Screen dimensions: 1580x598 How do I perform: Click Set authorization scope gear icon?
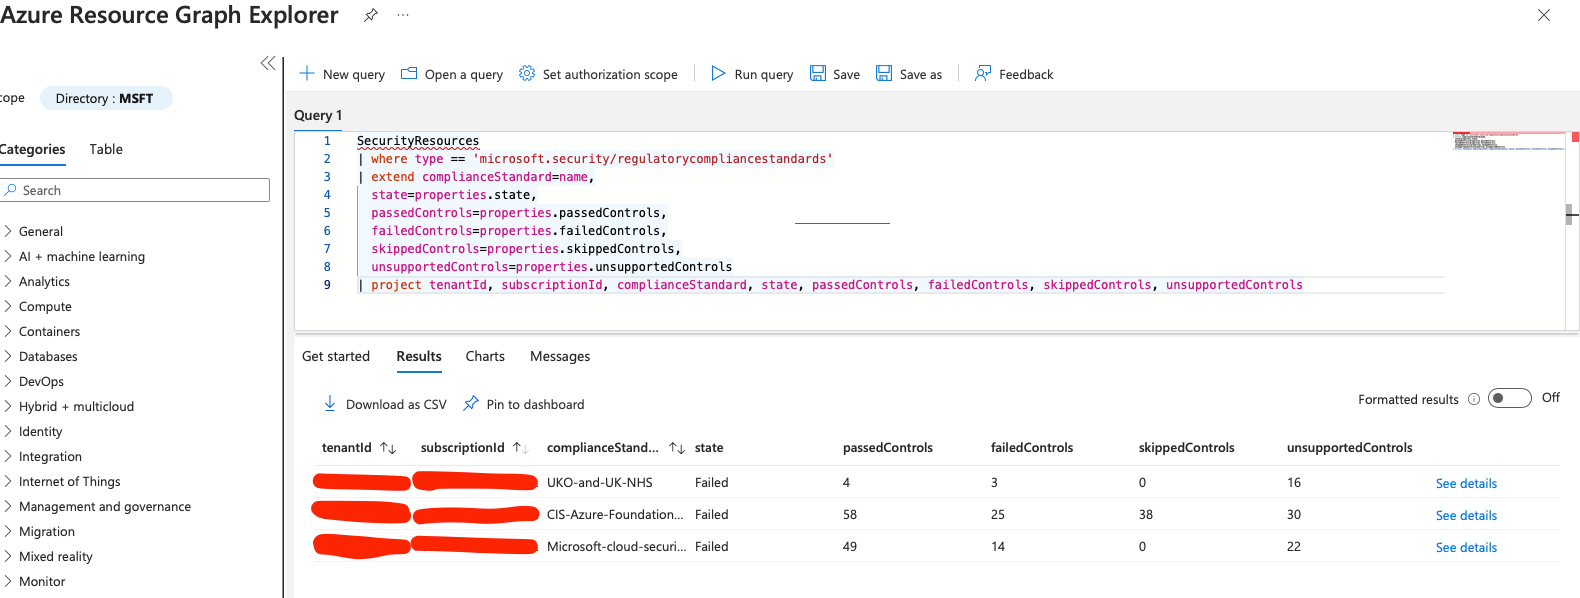pos(527,73)
